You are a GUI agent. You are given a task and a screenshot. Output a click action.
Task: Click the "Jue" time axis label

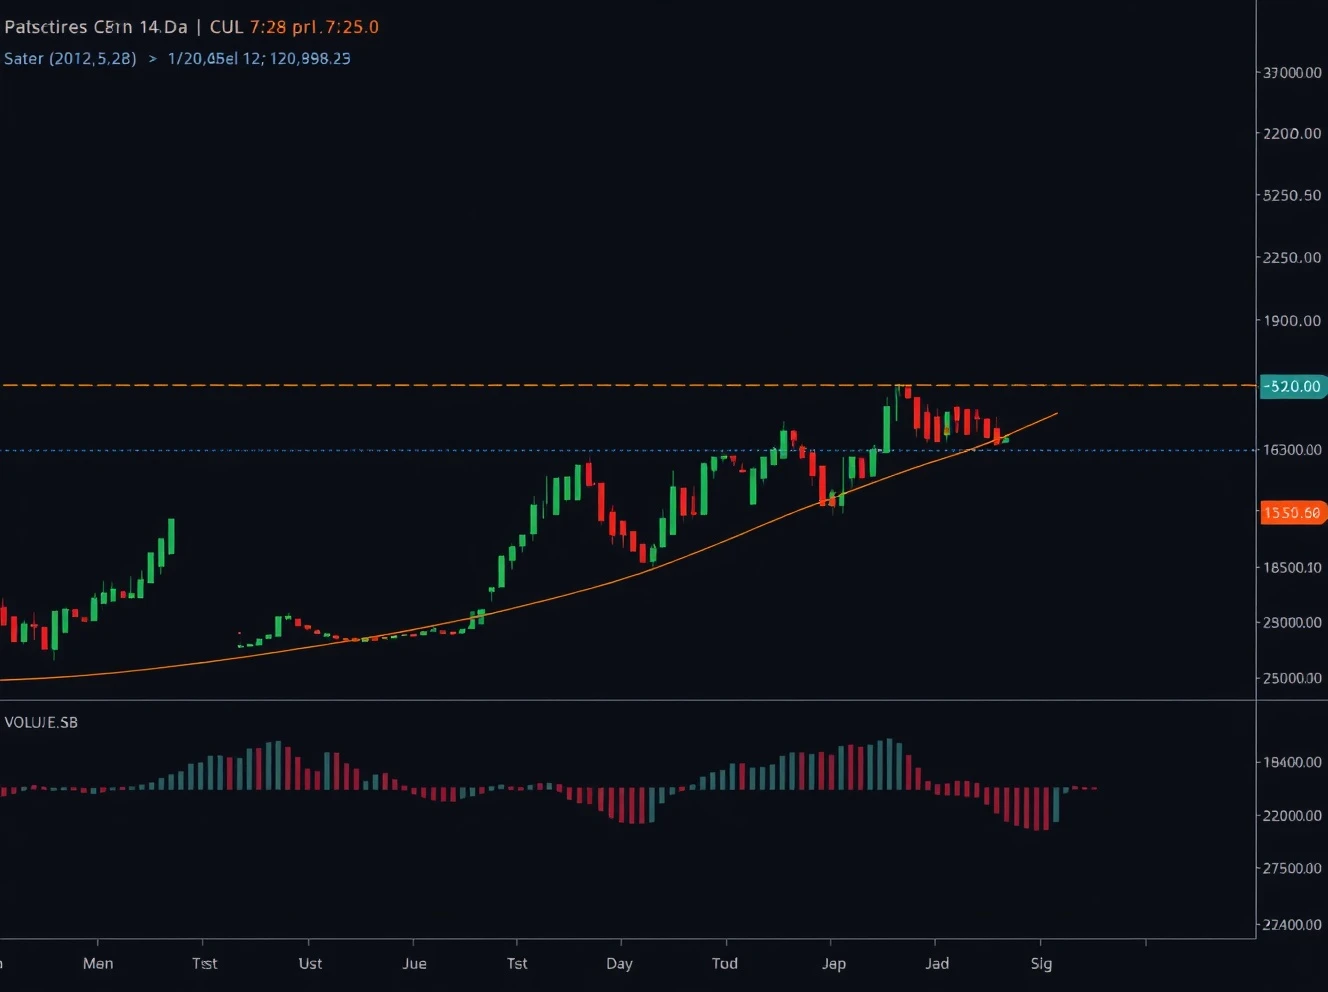pos(414,963)
